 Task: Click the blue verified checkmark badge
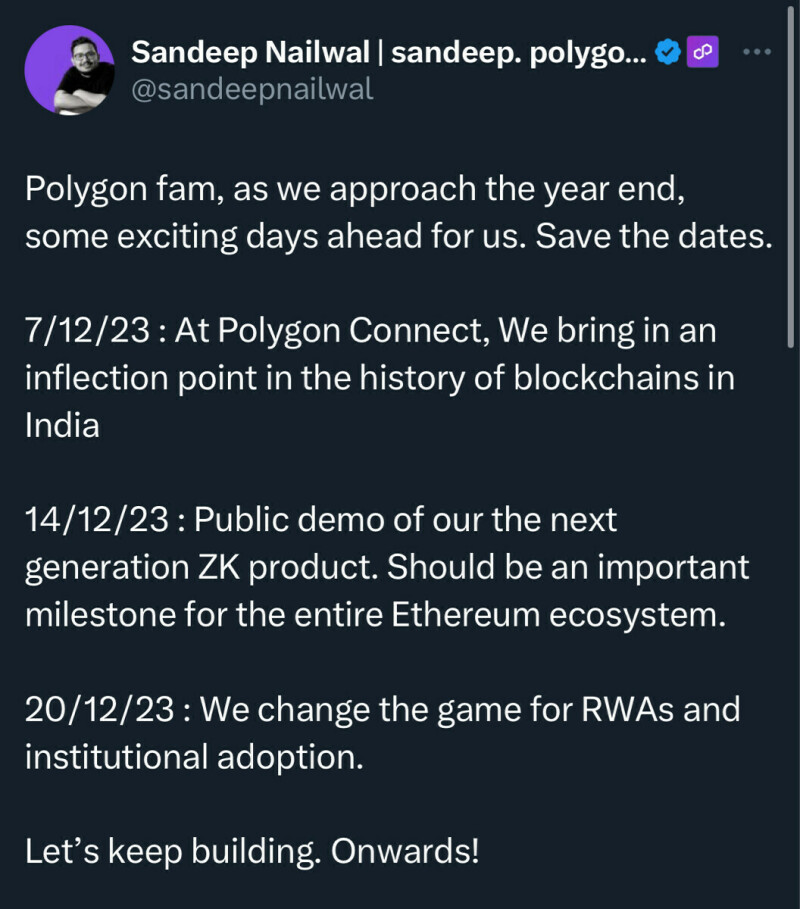(668, 52)
